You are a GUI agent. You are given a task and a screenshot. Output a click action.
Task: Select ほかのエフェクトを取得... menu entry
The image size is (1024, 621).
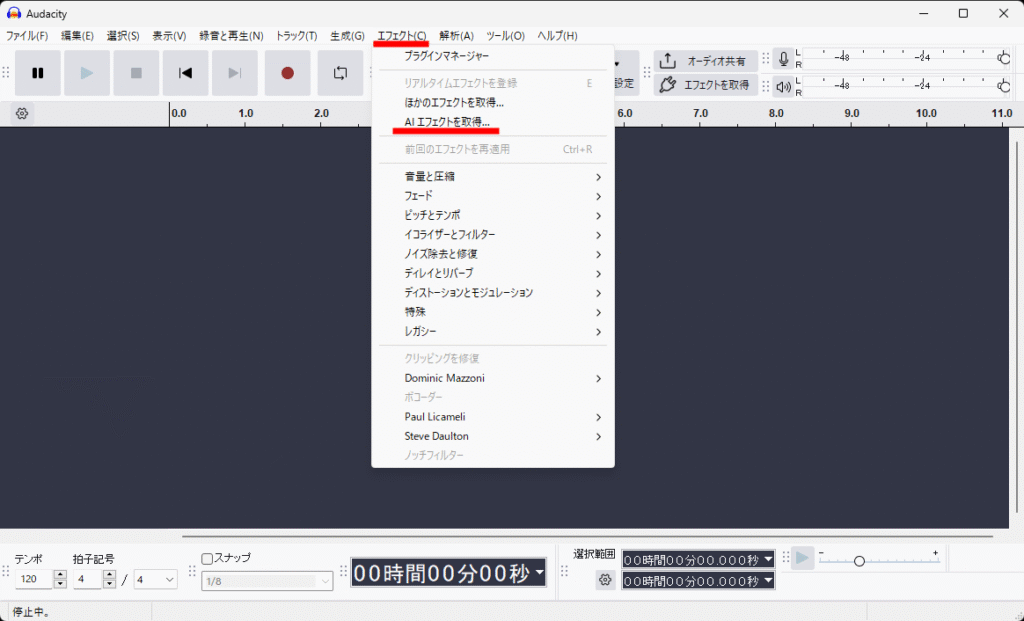click(x=492, y=103)
